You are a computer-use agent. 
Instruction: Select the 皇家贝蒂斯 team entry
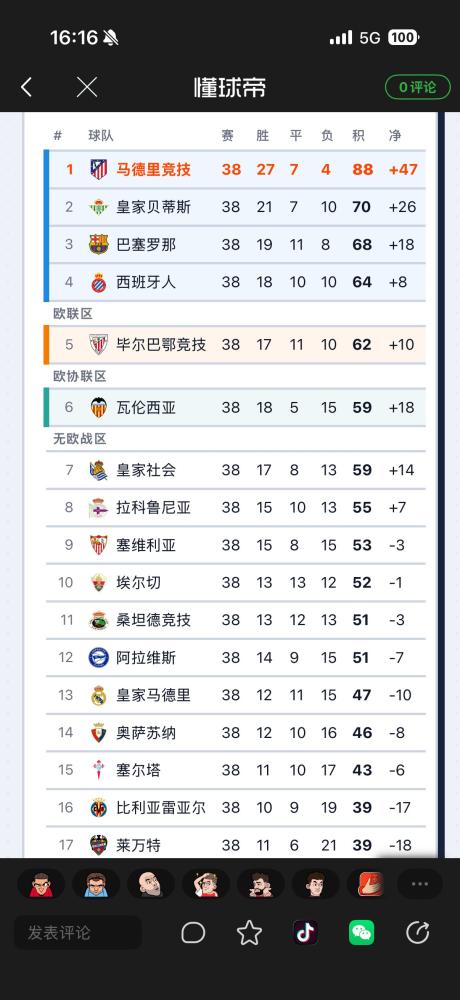pos(236,207)
